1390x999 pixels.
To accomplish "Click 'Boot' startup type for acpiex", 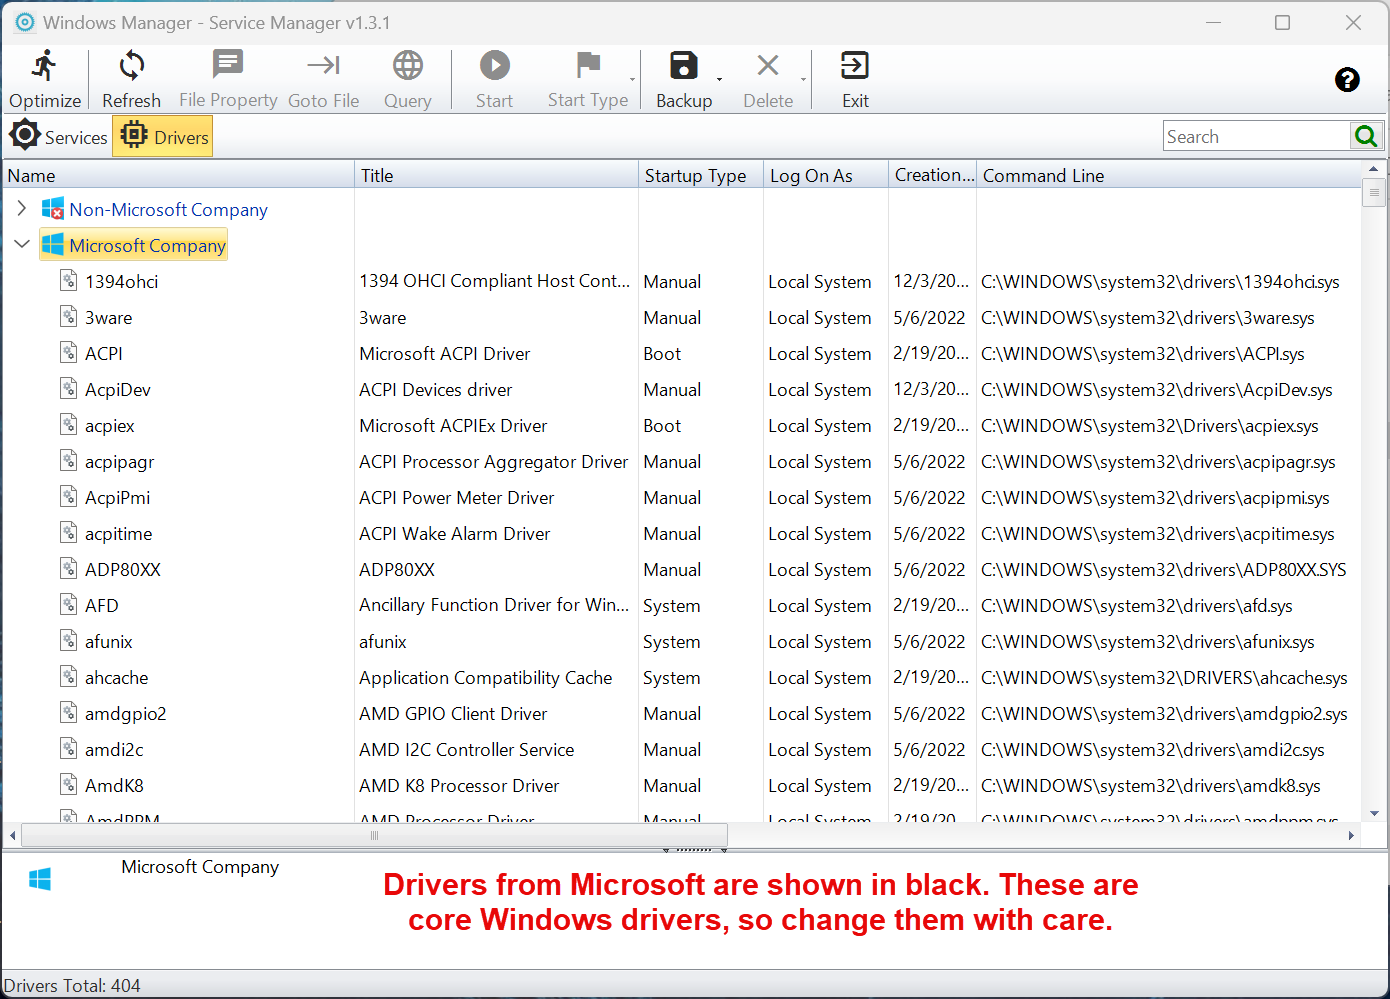I will [x=662, y=425].
